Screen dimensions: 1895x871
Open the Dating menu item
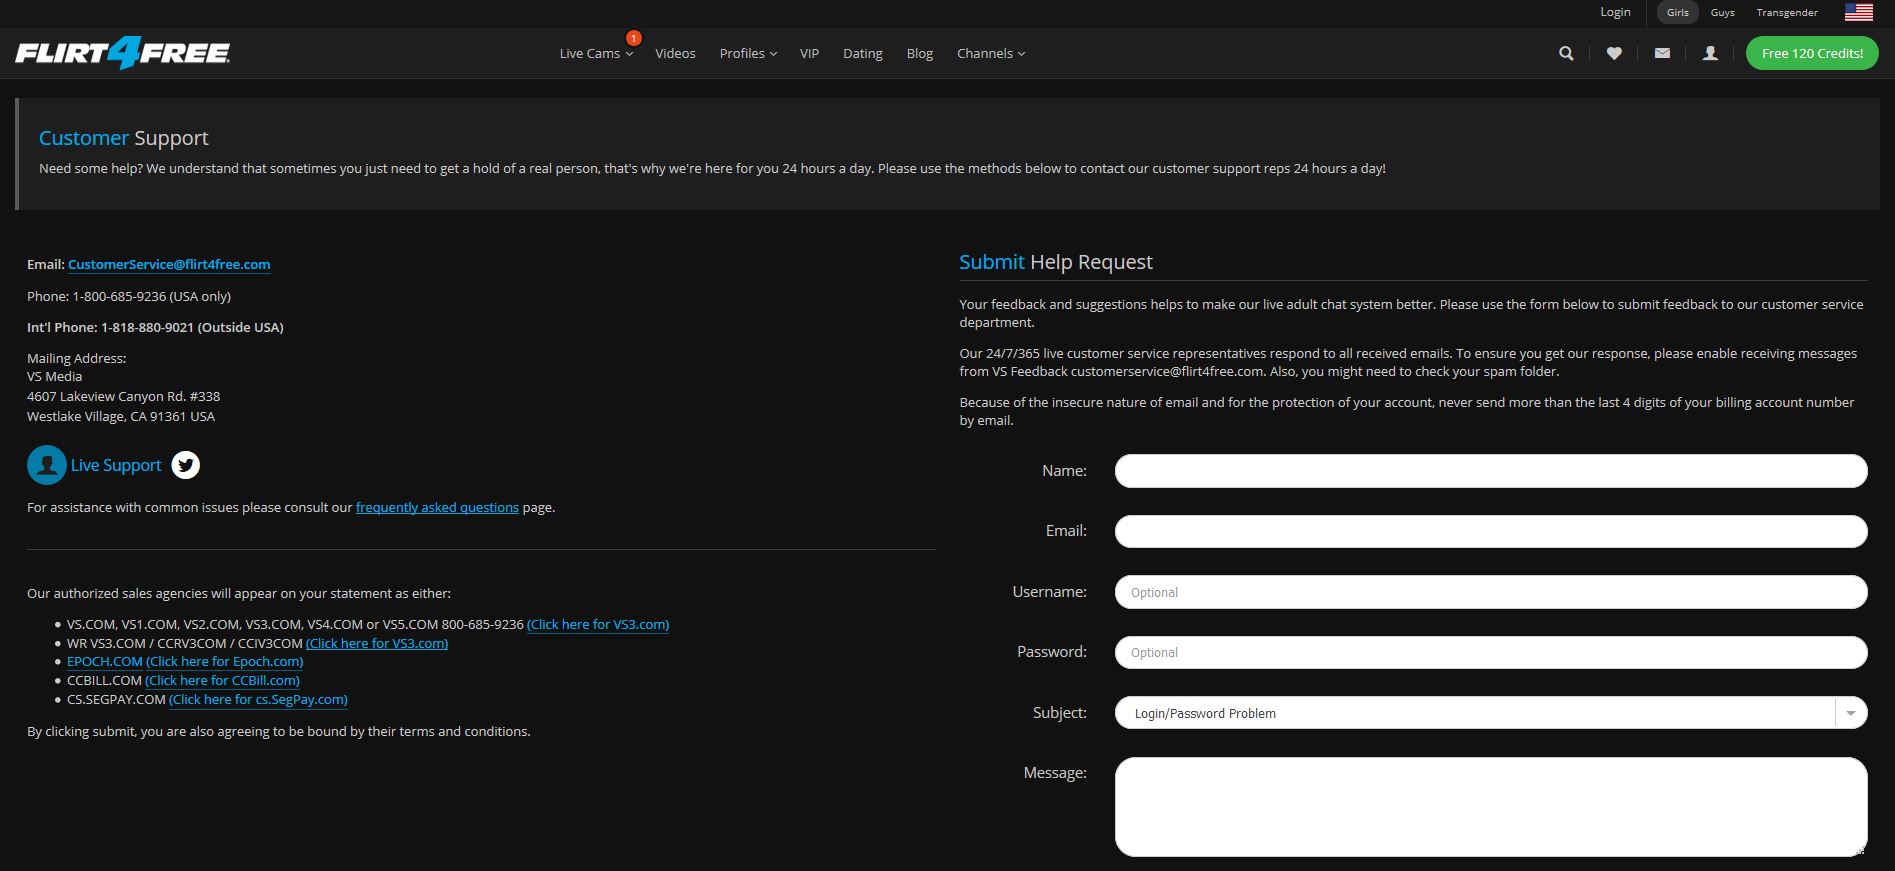pyautogui.click(x=863, y=54)
